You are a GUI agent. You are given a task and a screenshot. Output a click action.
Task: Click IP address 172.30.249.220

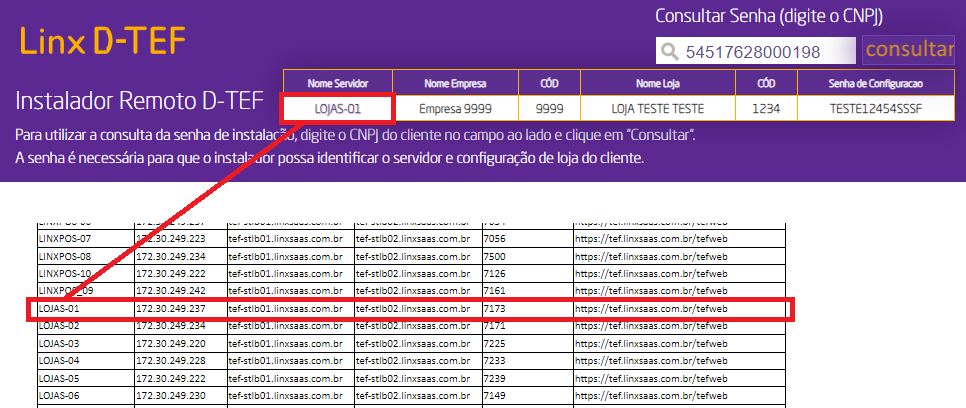(171, 343)
